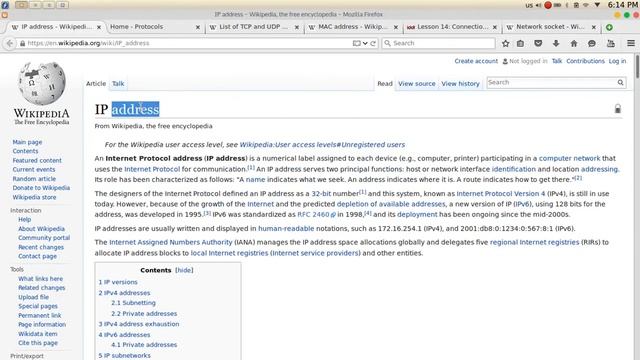
Task: Click the red circle tray icon
Action: click(x=548, y=5)
